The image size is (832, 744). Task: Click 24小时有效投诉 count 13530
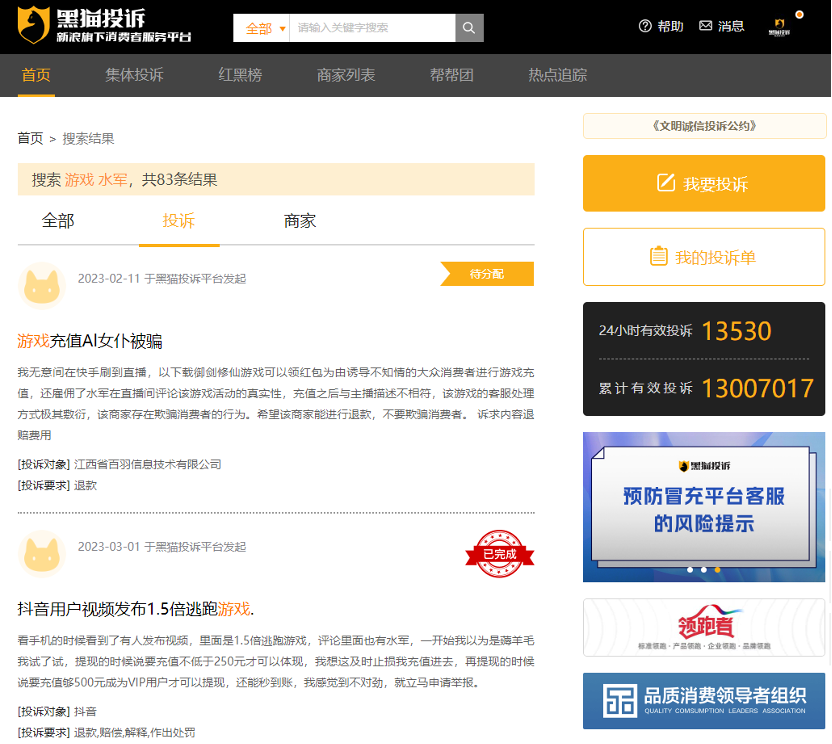point(736,331)
